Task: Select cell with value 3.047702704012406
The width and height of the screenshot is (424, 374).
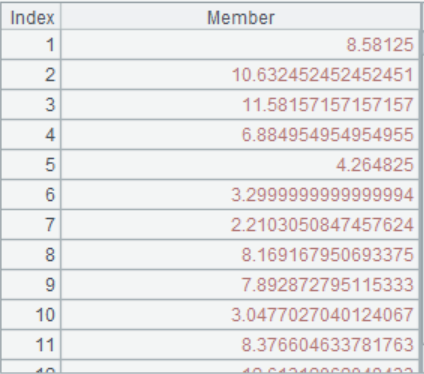Action: [x=240, y=315]
